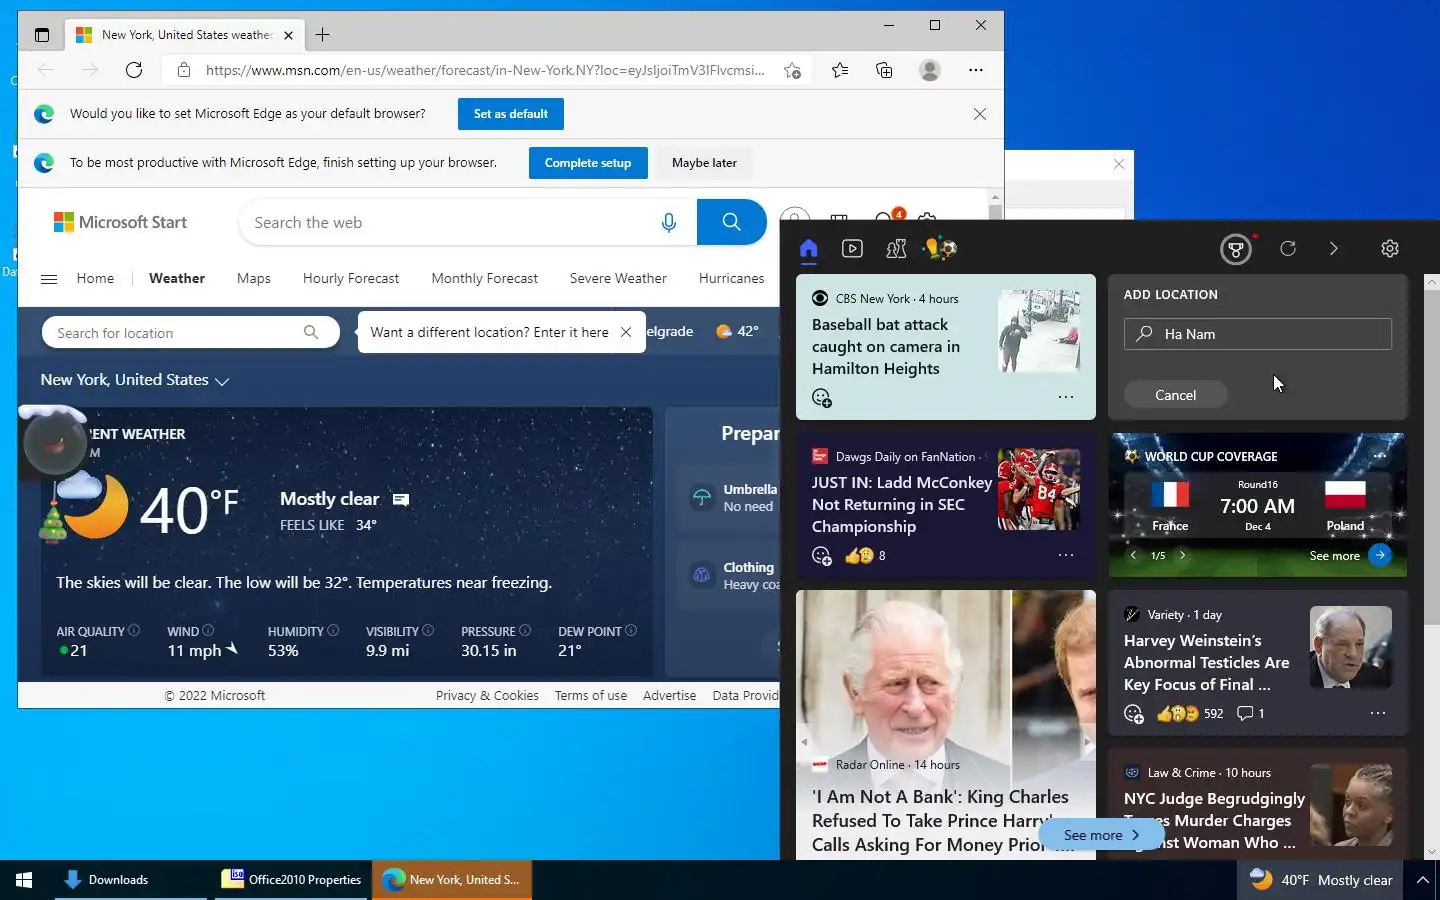Screen dimensions: 1440x900
Task: Add reaction to Baseball bat attack story
Action: (x=822, y=398)
